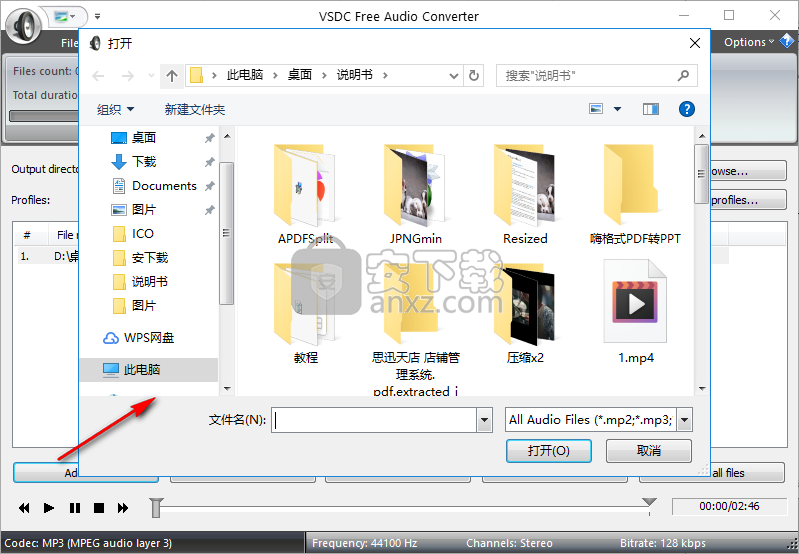Open the view options dropdown arrow
The width and height of the screenshot is (799, 554).
617,109
